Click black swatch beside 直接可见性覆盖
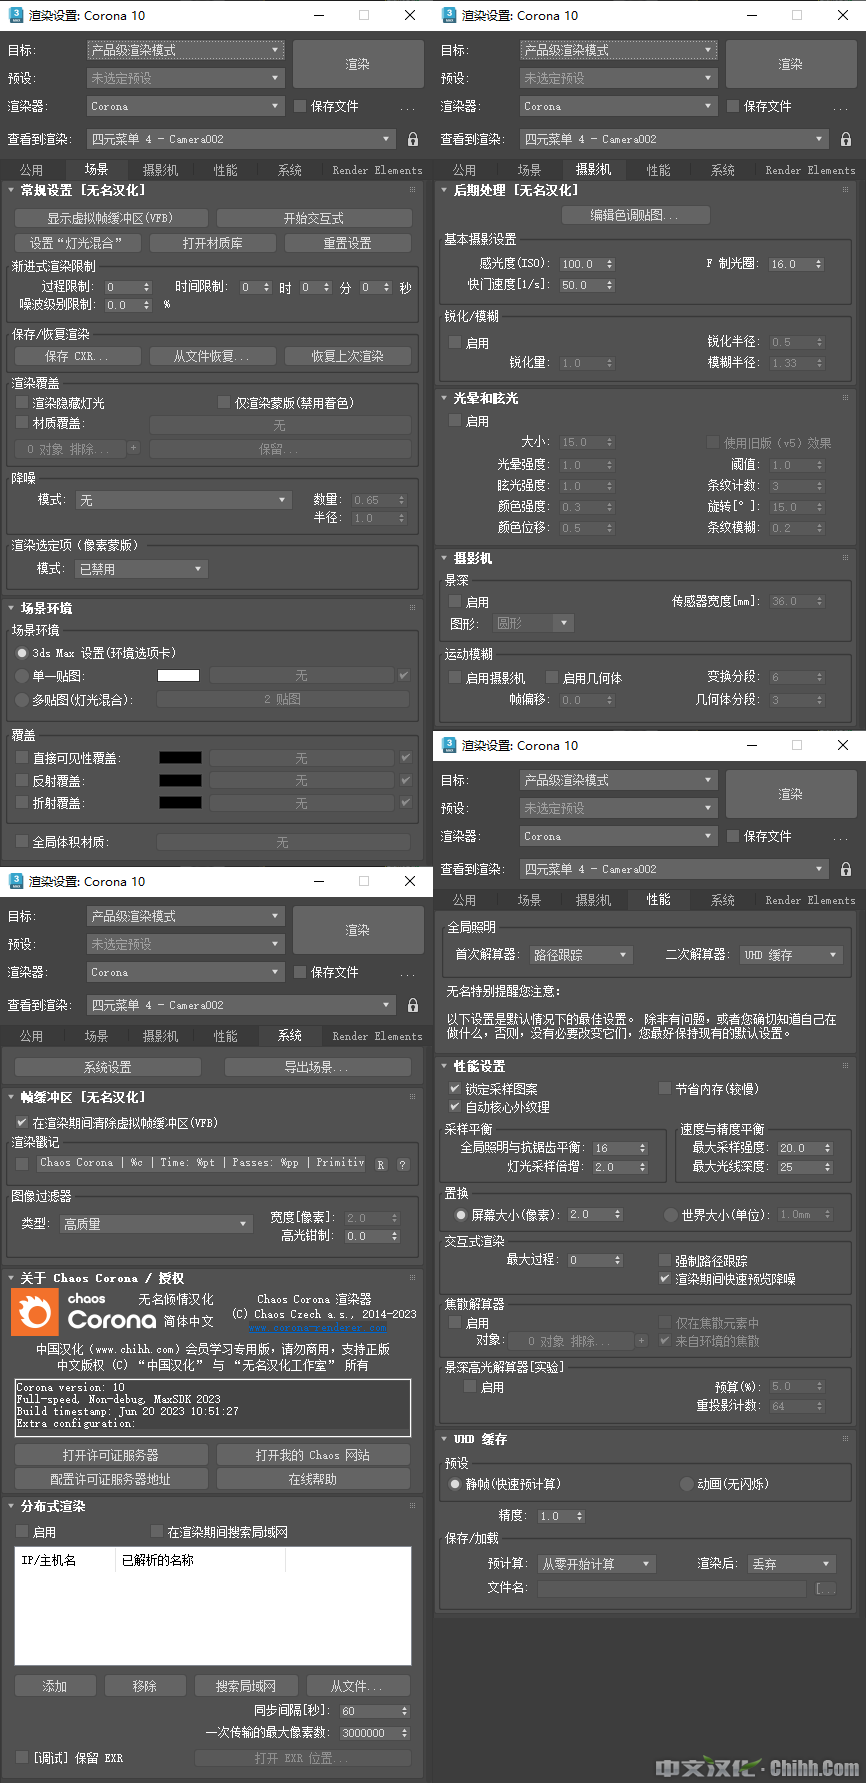 coord(180,758)
